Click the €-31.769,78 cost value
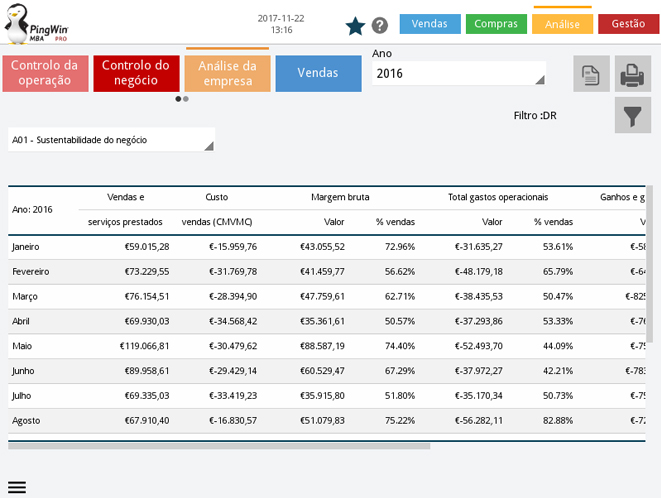661x498 pixels. [x=233, y=272]
